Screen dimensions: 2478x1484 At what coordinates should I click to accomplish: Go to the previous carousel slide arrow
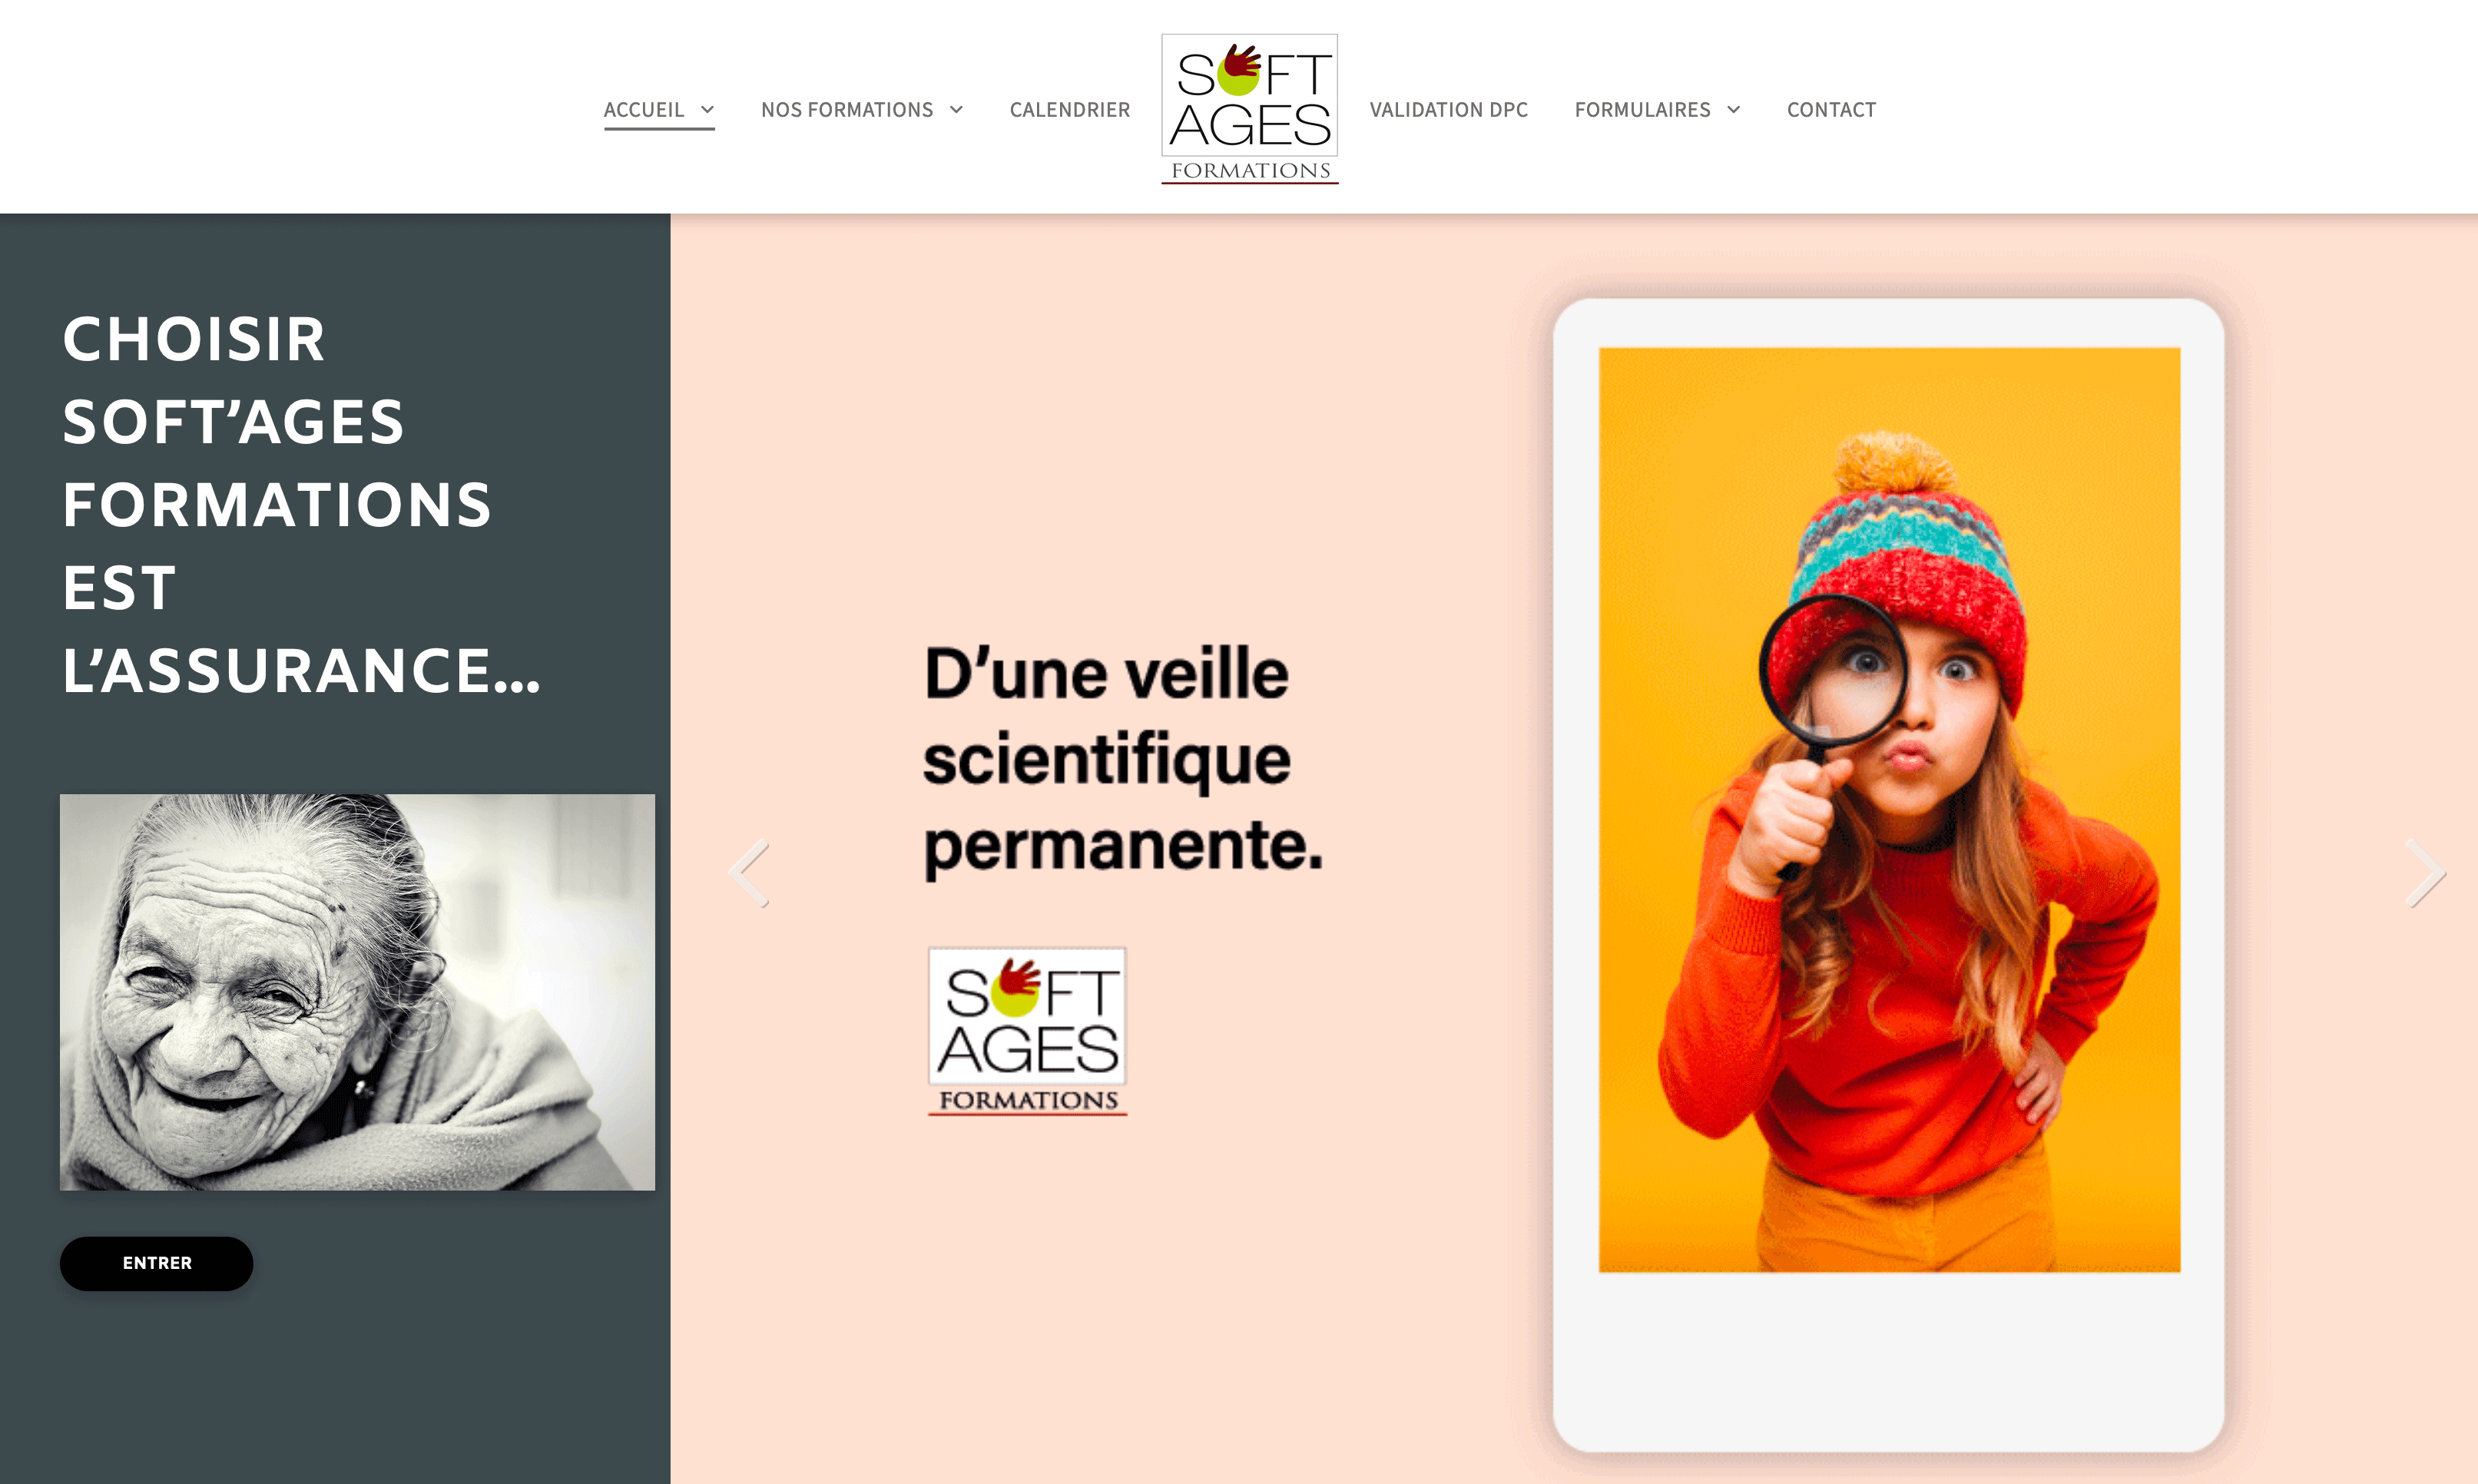point(749,873)
